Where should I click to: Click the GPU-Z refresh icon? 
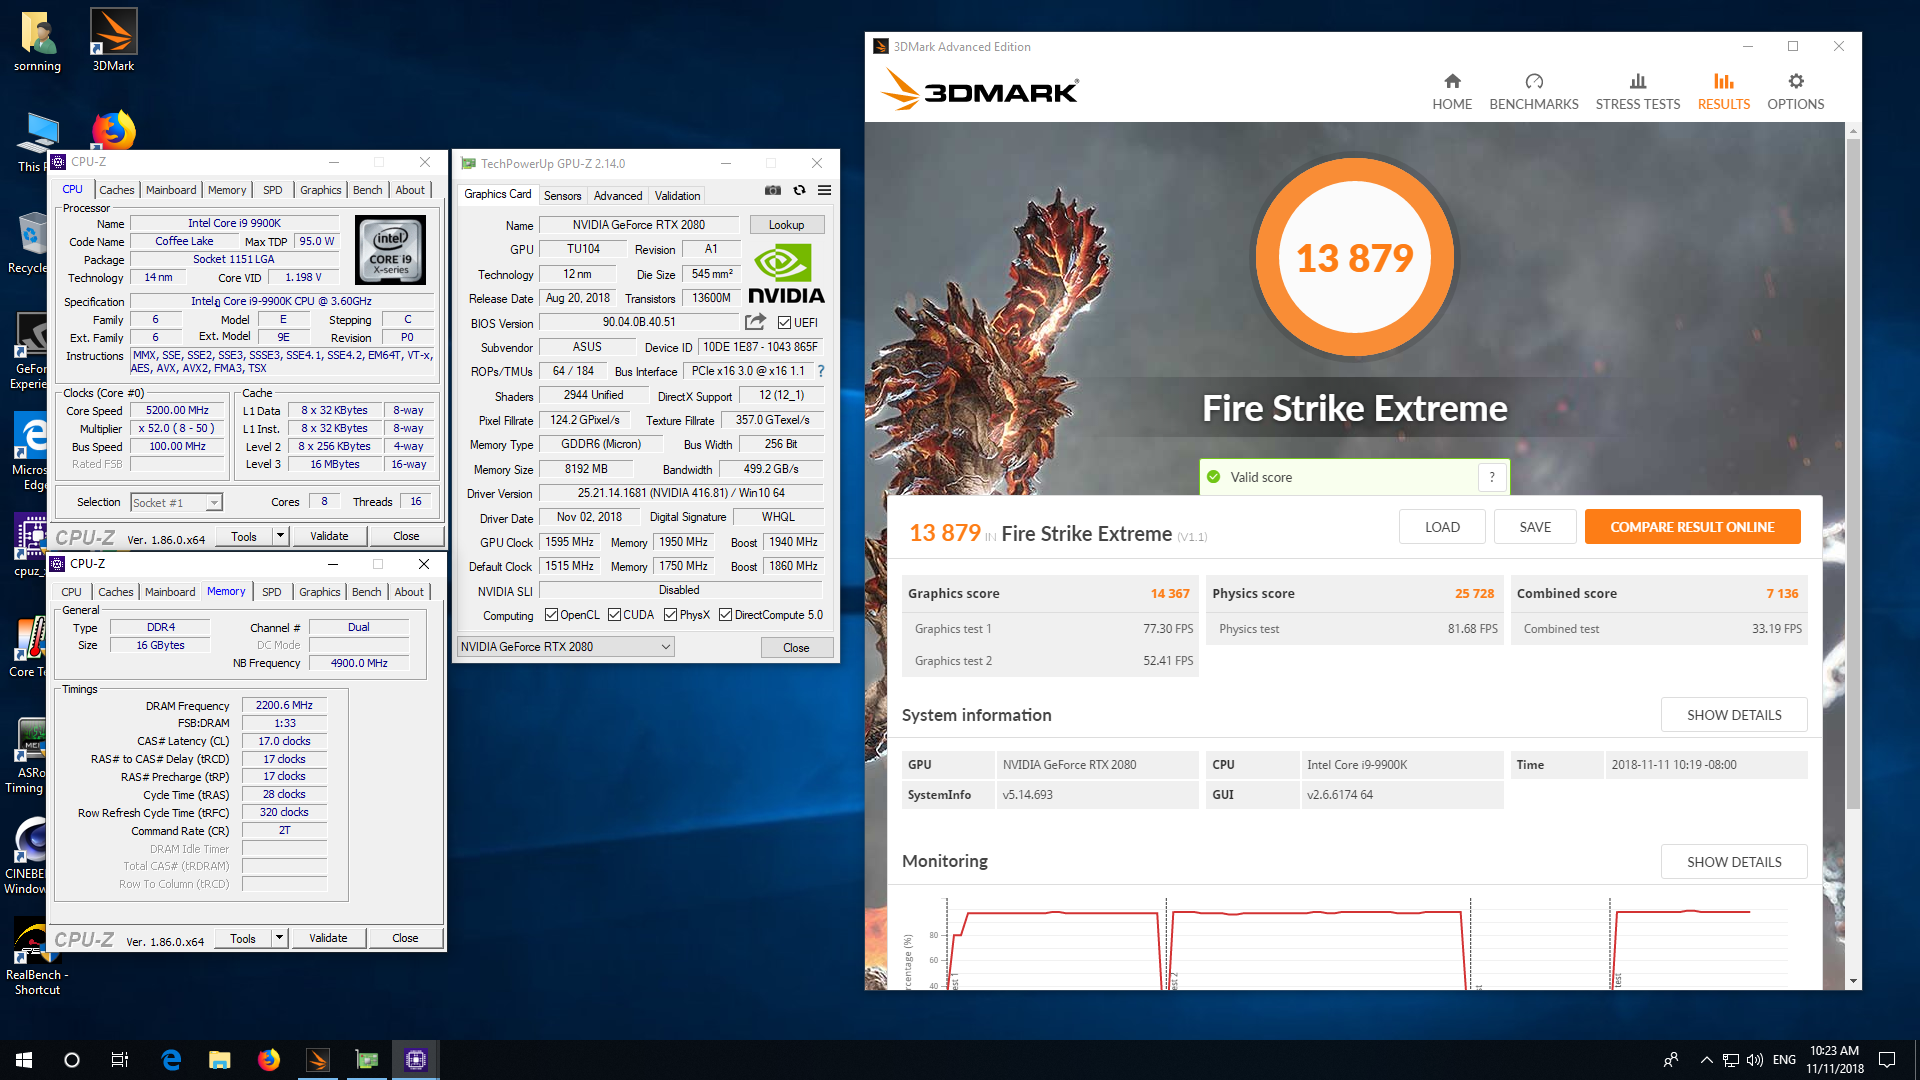799,190
